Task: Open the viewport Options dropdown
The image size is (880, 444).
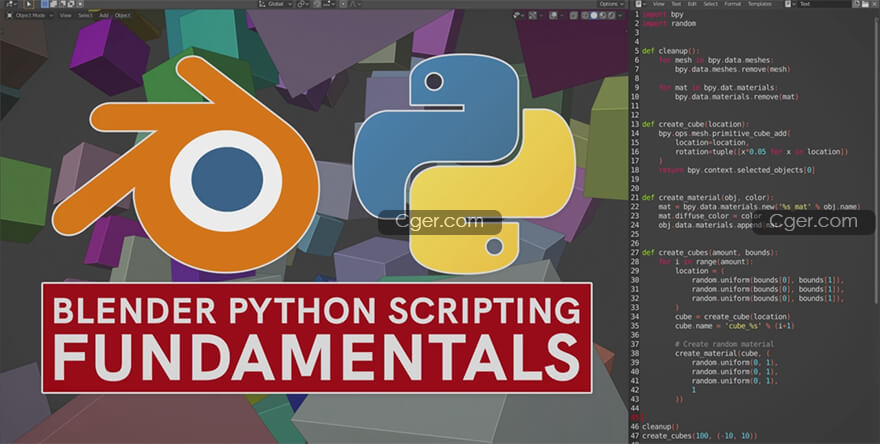Action: 611,4
